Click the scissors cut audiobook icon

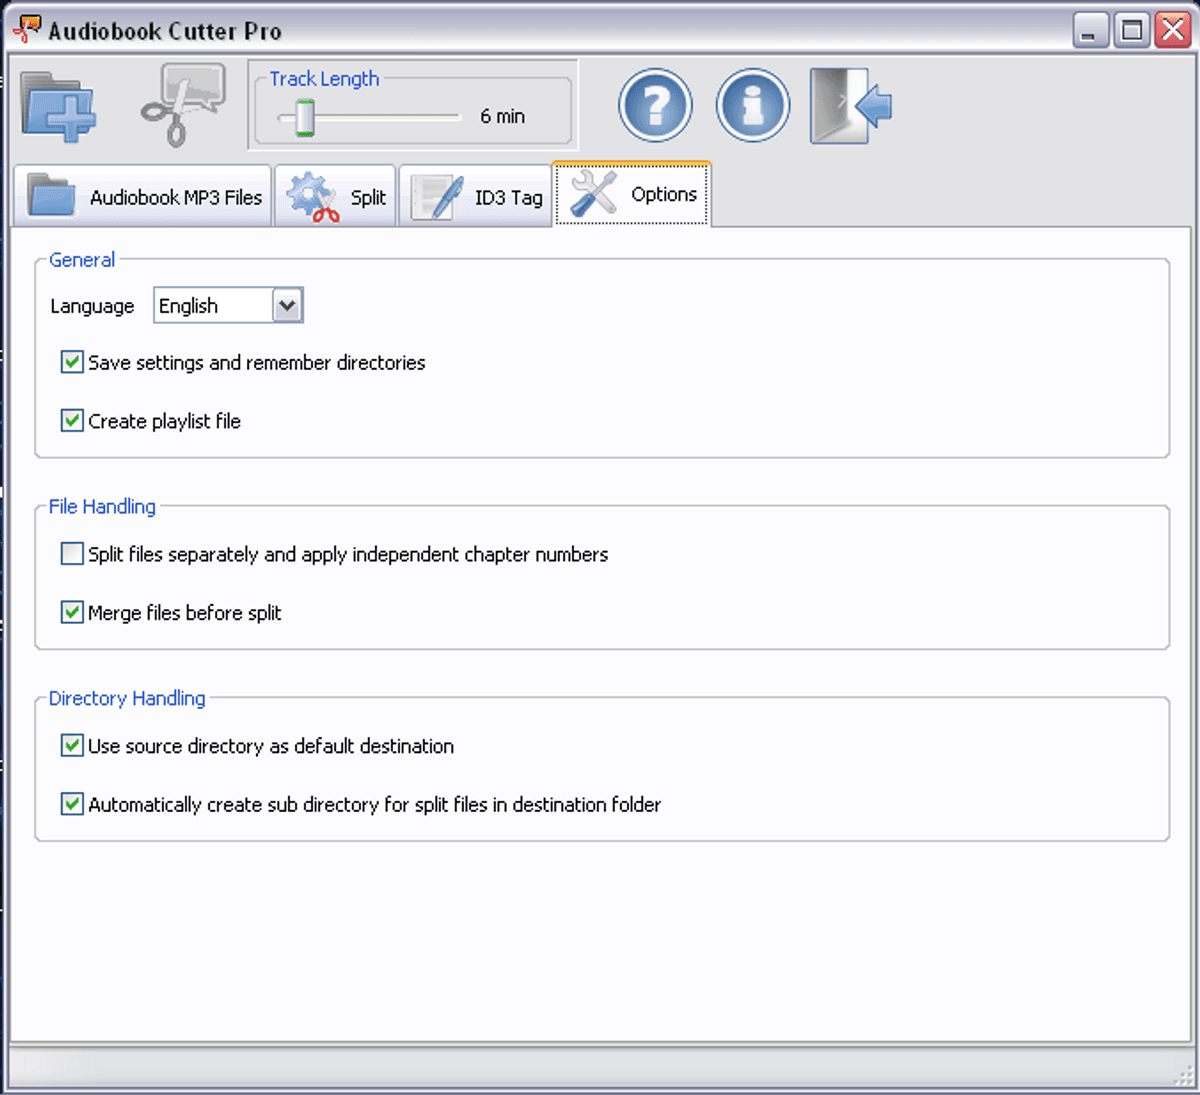182,106
